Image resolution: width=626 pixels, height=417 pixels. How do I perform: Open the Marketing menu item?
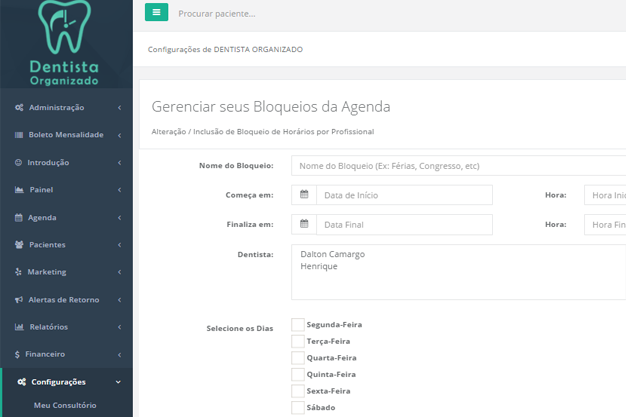(66, 272)
